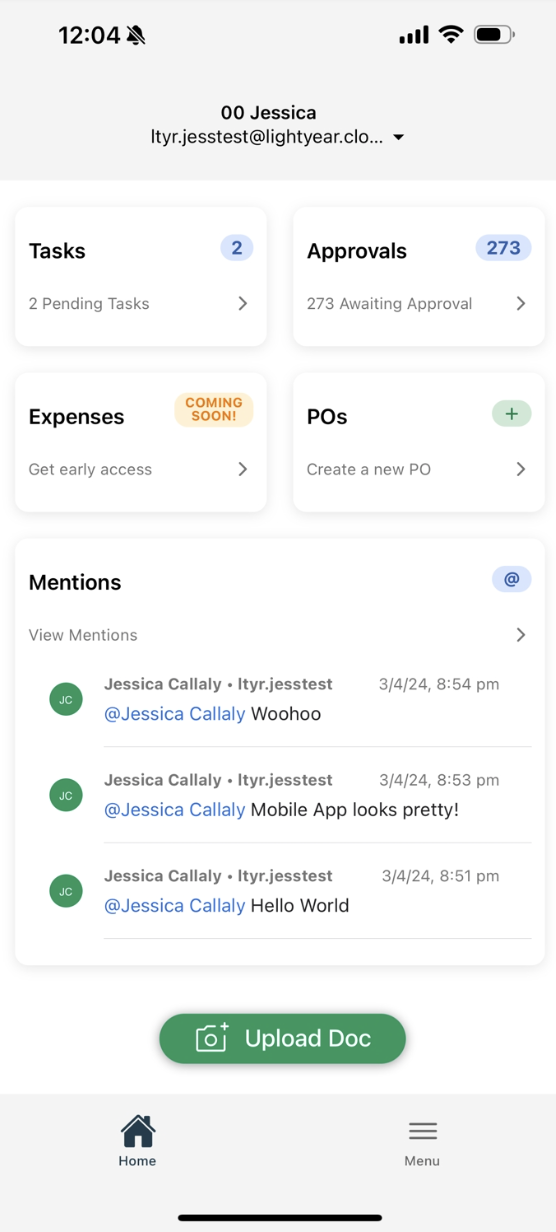Tap the Approvals badge showing 273

[x=503, y=248]
